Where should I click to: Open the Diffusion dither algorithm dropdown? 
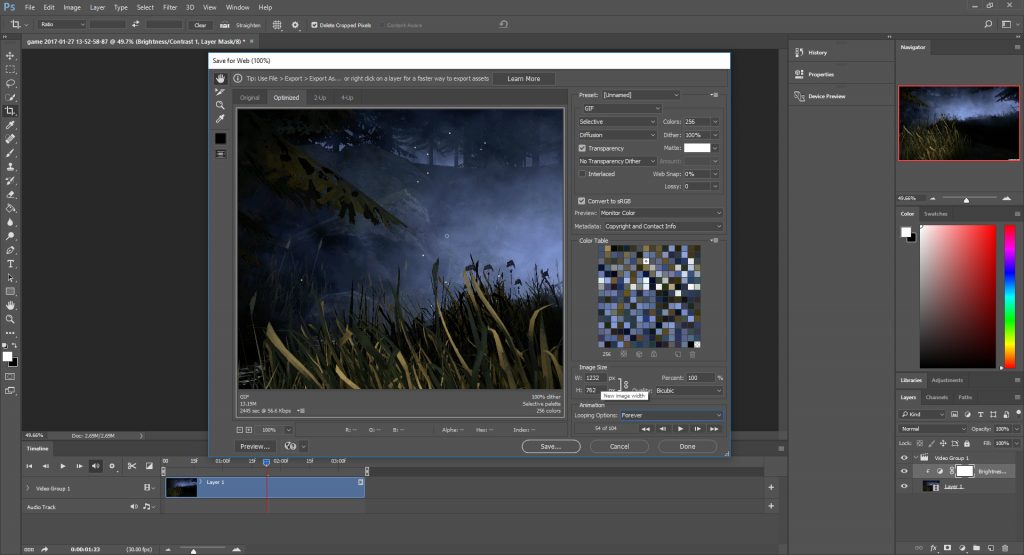click(617, 135)
